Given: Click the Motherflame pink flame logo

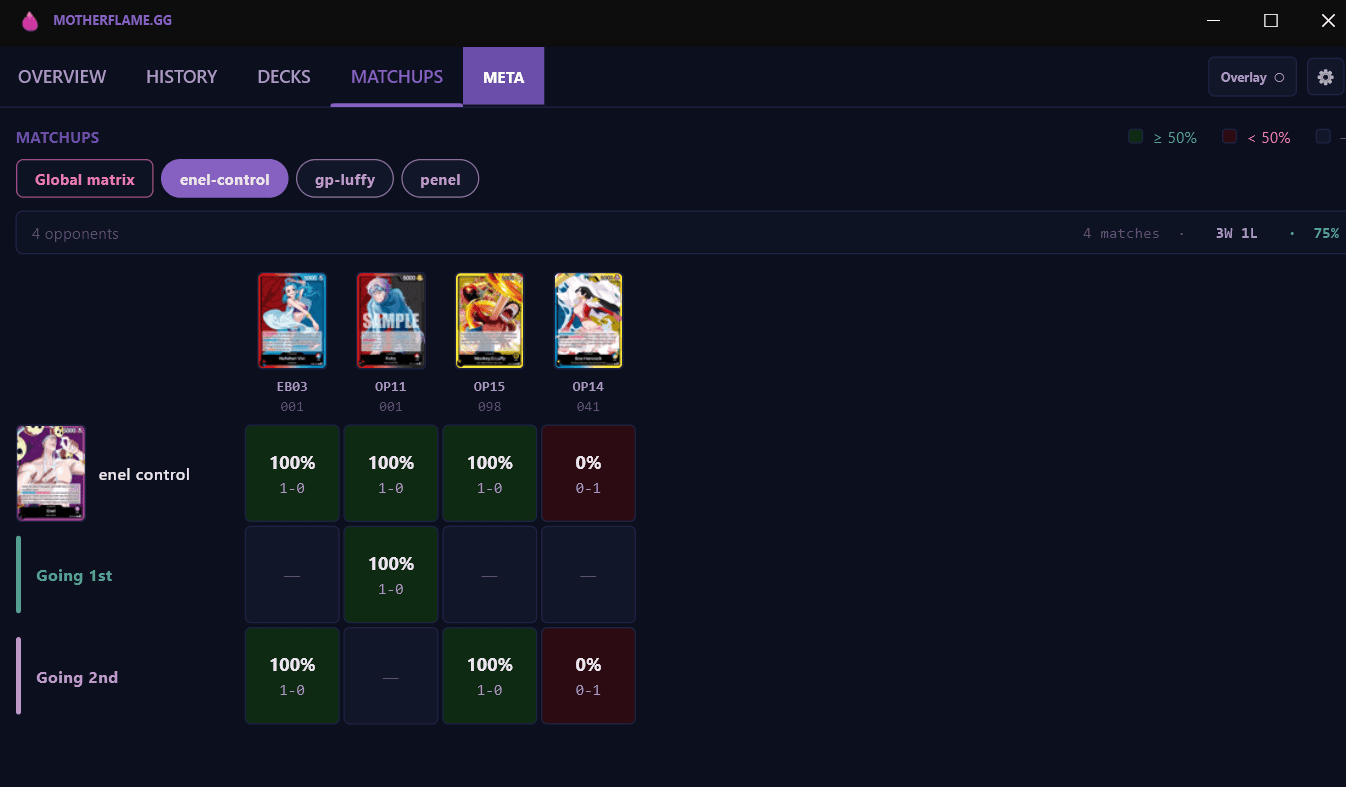Looking at the screenshot, I should (x=30, y=21).
